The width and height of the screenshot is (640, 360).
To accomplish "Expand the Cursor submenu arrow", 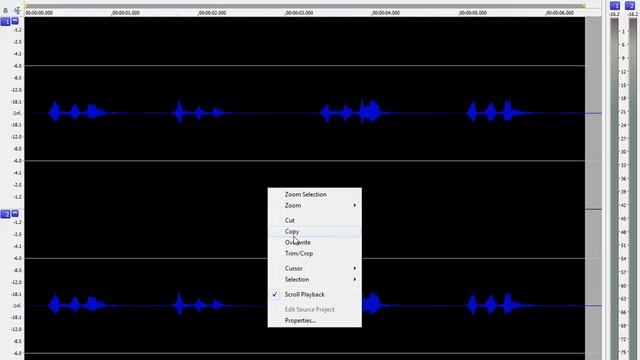I will point(355,269).
